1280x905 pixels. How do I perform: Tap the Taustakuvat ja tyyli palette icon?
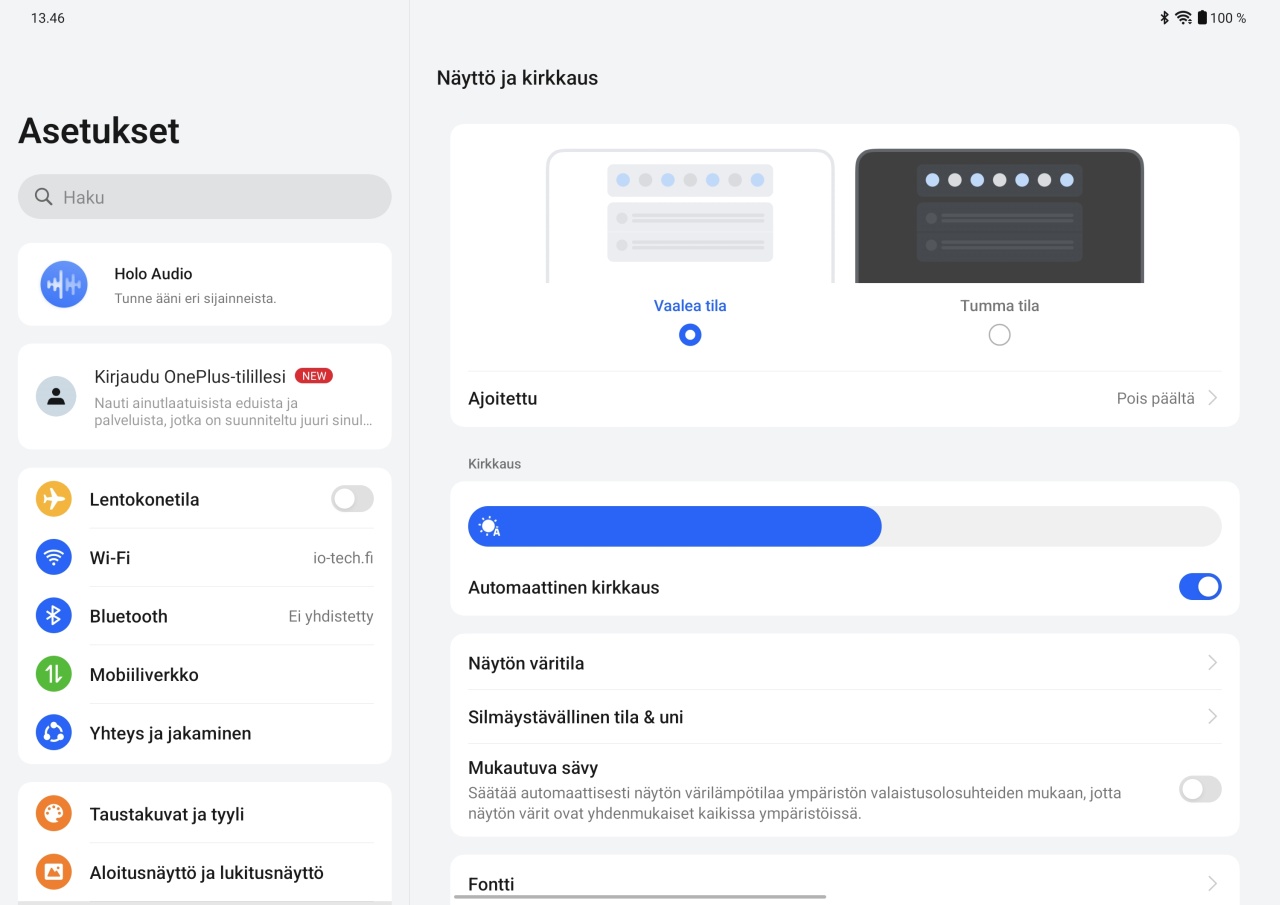54,814
